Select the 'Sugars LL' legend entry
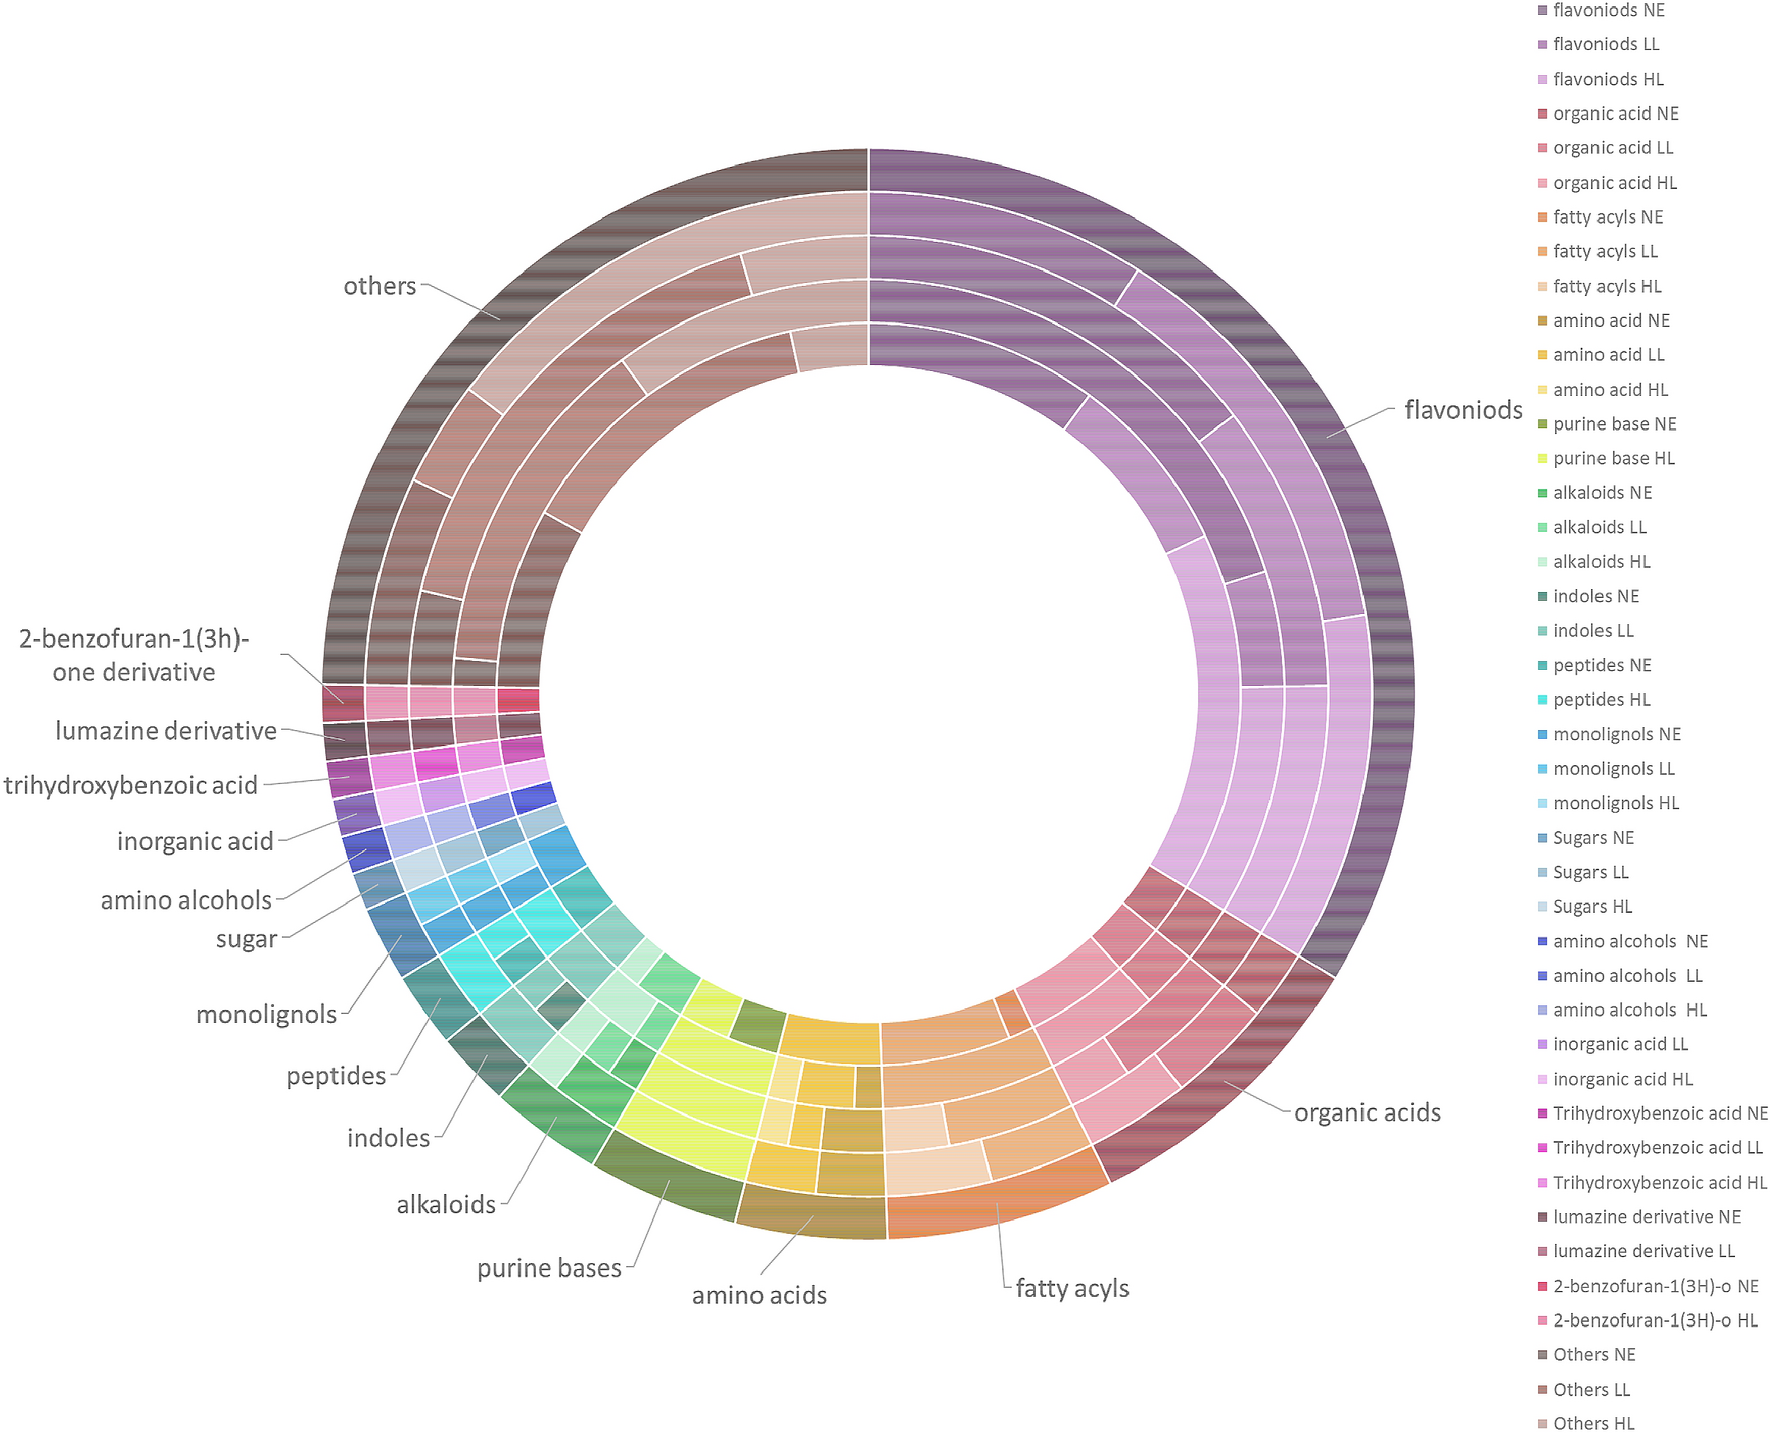The height and width of the screenshot is (1433, 1770). click(x=1590, y=873)
